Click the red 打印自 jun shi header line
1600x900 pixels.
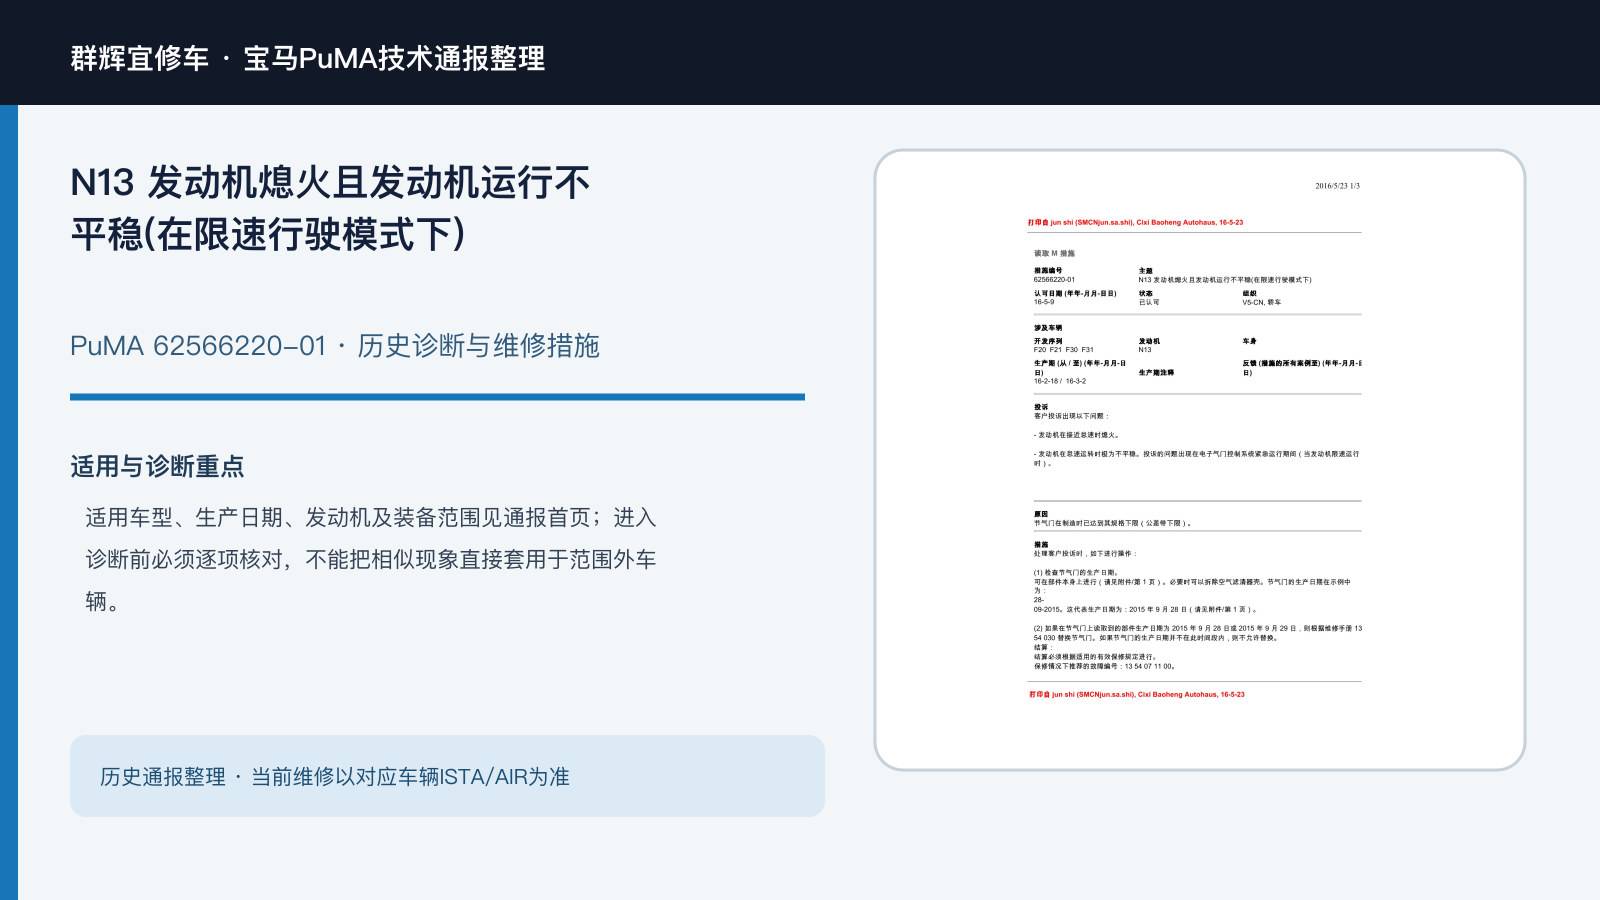pos(1135,223)
